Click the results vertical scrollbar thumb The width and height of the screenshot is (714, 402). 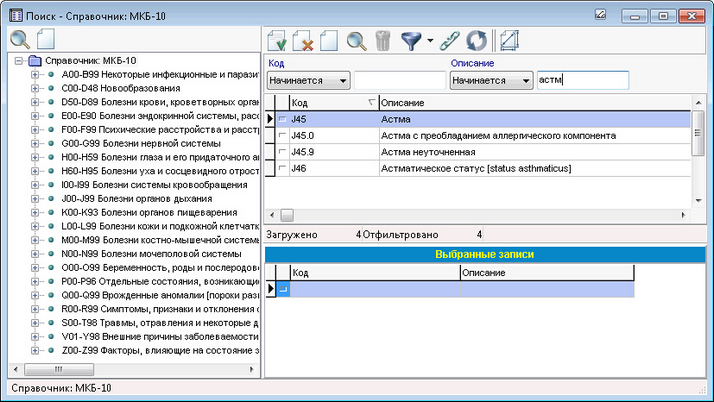tap(698, 132)
